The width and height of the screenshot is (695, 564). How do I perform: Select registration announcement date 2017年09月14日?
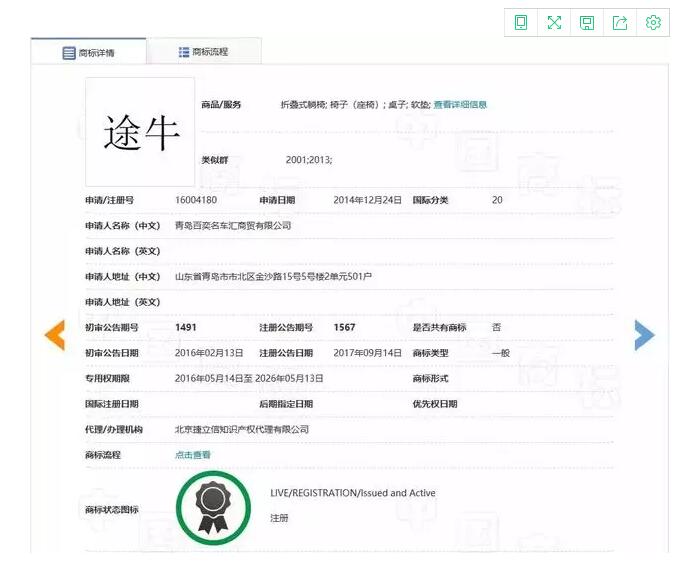tap(367, 353)
